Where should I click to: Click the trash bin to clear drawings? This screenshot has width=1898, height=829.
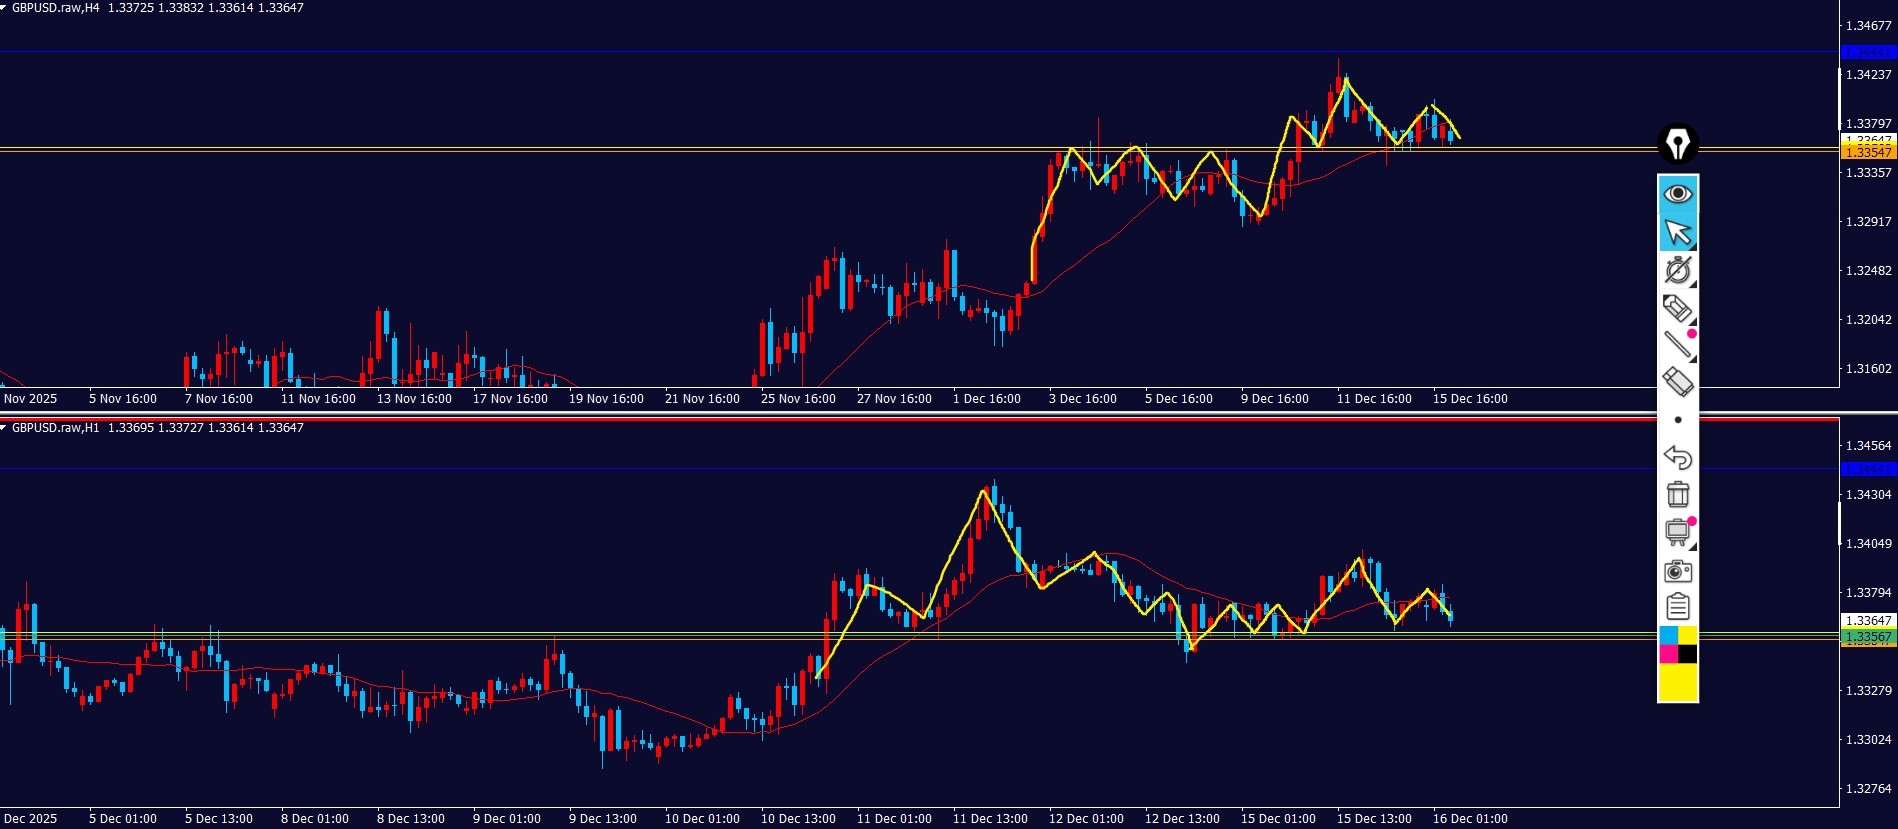(x=1677, y=494)
